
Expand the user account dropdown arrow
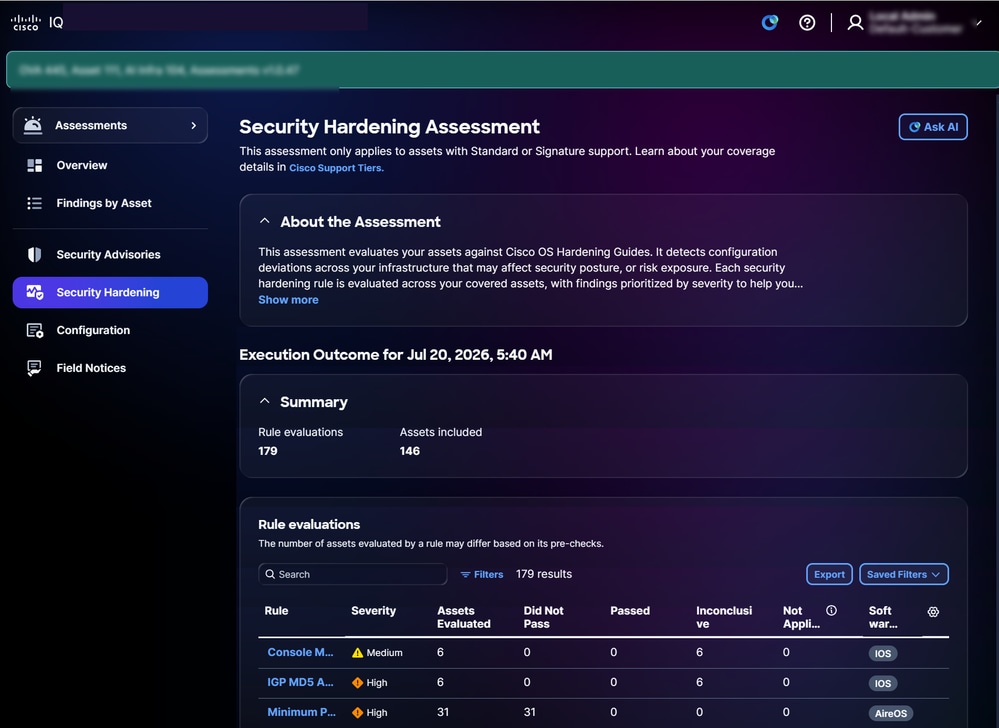(978, 23)
